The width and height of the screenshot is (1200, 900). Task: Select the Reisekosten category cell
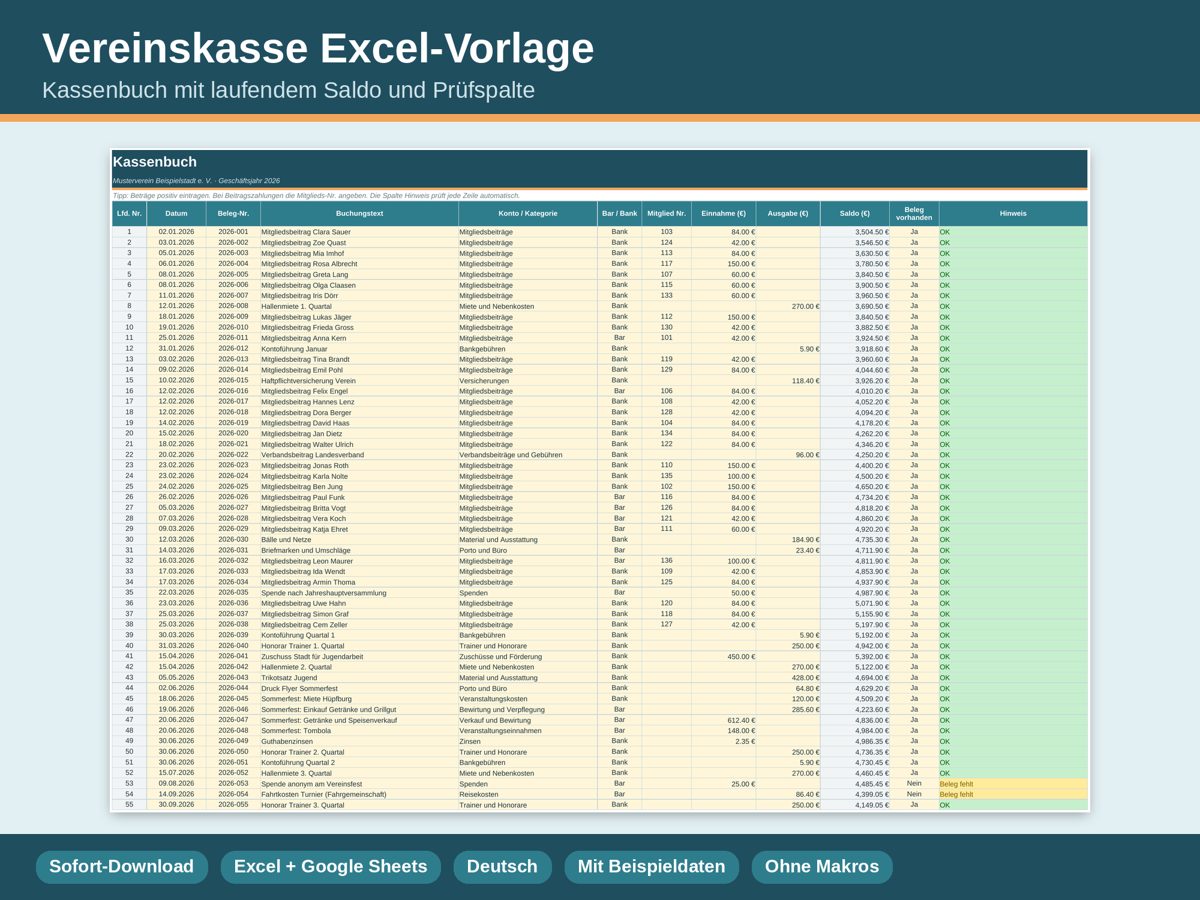tap(528, 795)
